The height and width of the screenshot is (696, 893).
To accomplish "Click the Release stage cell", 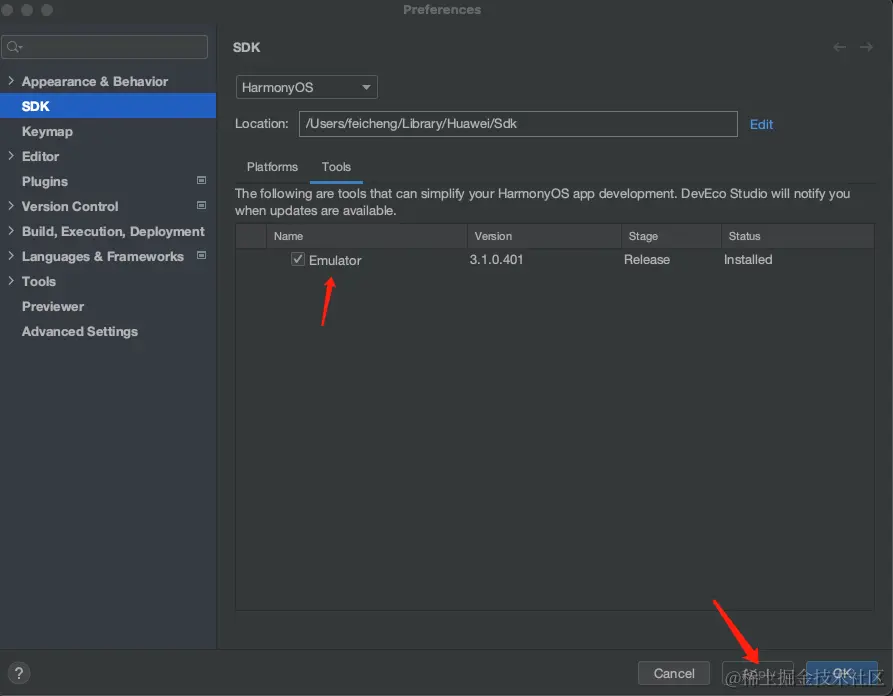I will [x=646, y=260].
